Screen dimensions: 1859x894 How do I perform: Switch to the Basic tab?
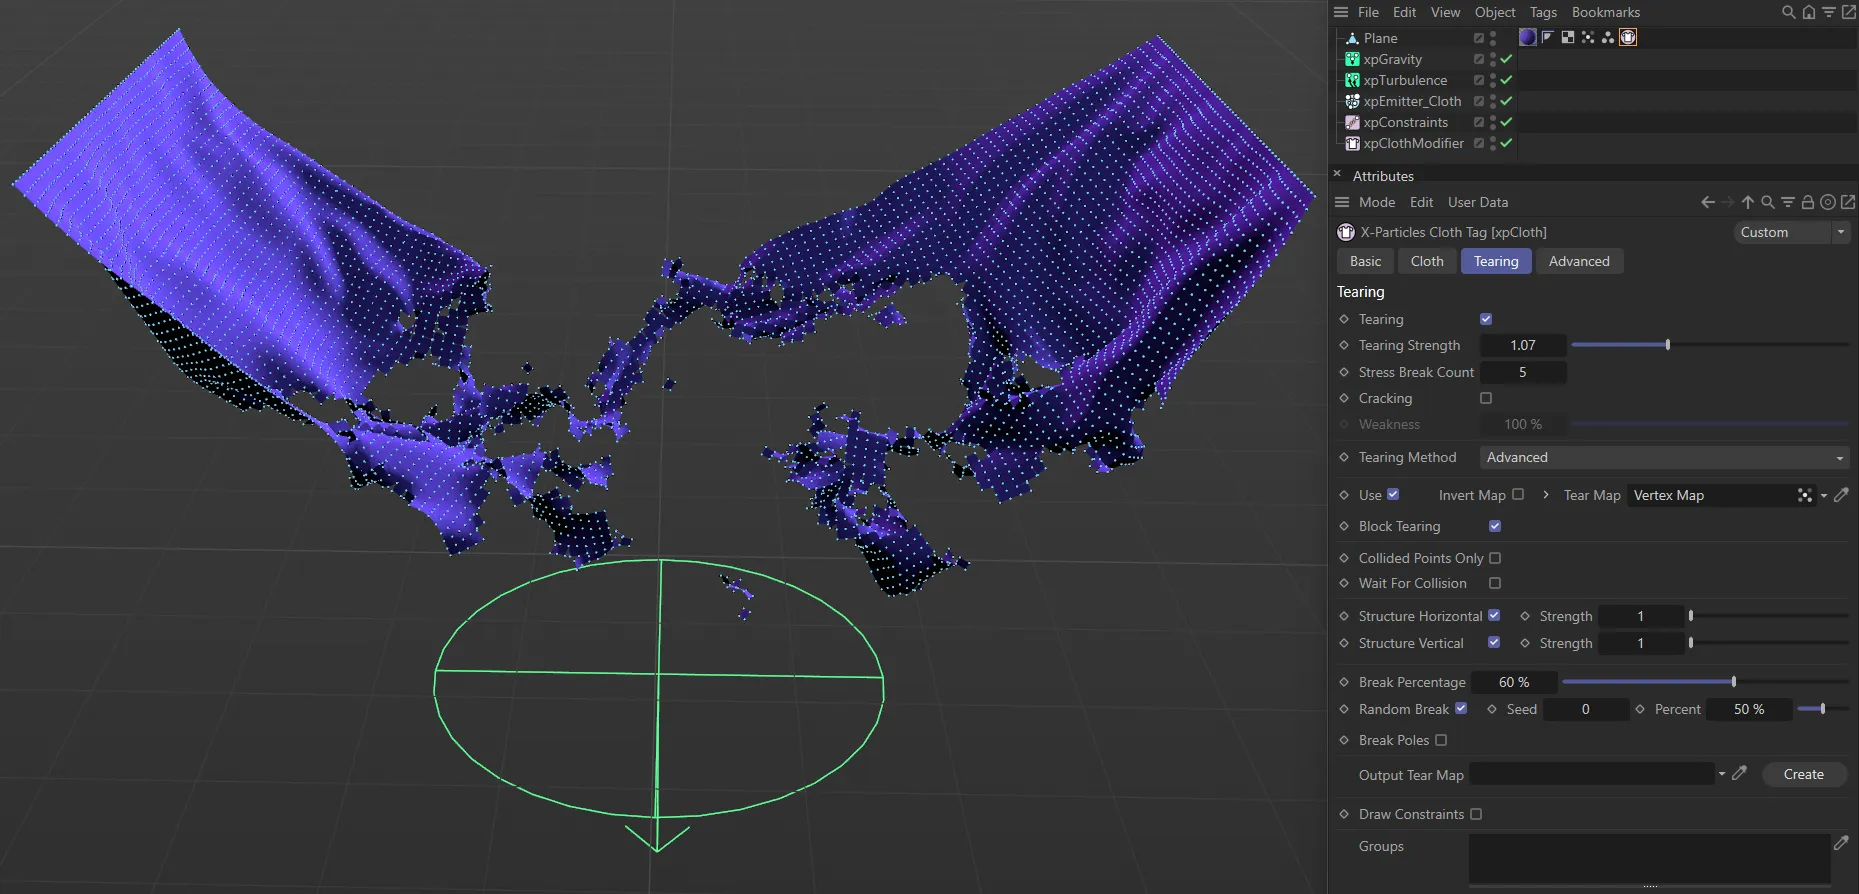tap(1365, 261)
